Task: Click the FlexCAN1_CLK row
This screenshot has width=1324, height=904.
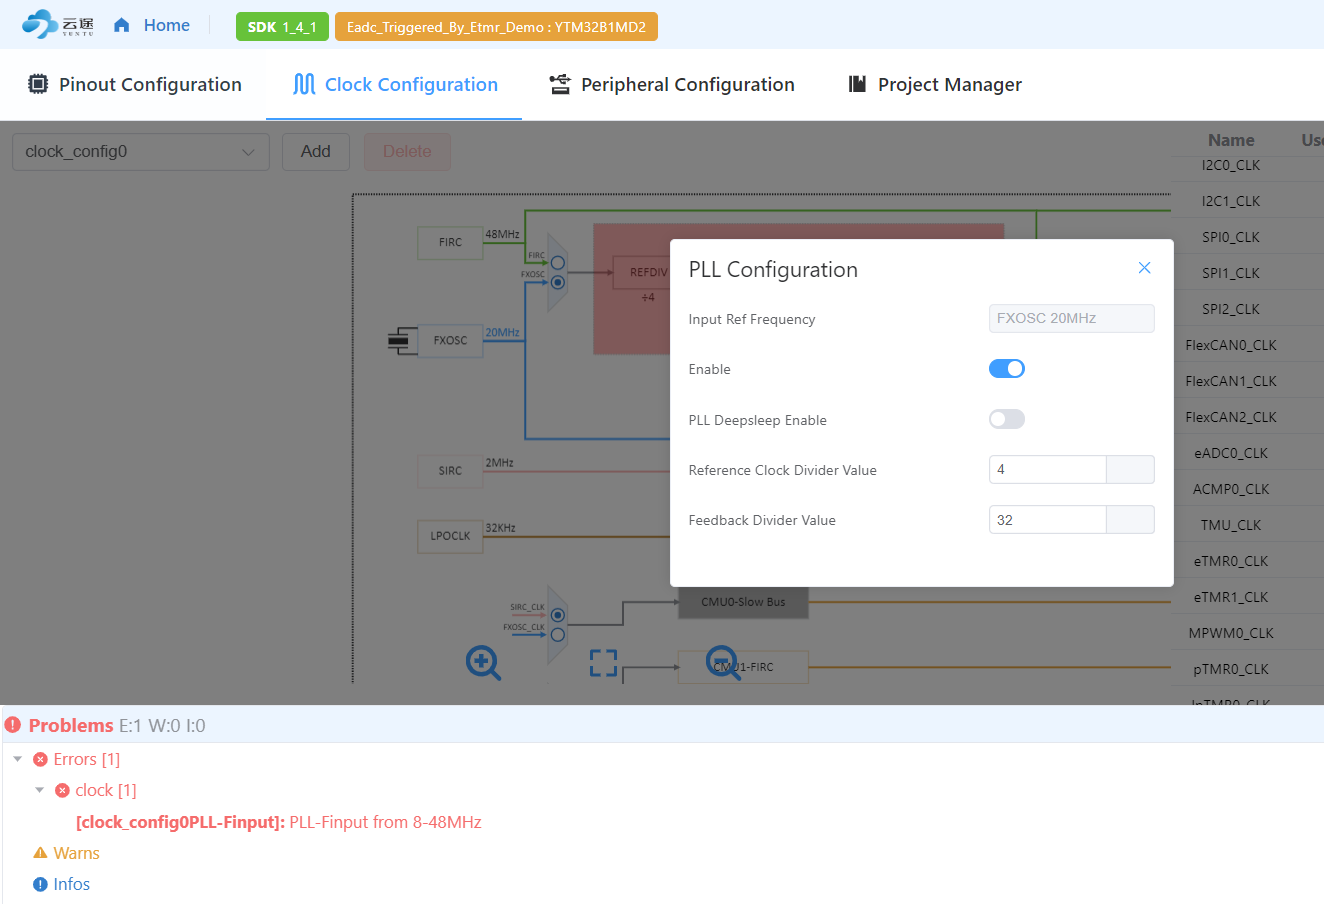Action: point(1247,381)
